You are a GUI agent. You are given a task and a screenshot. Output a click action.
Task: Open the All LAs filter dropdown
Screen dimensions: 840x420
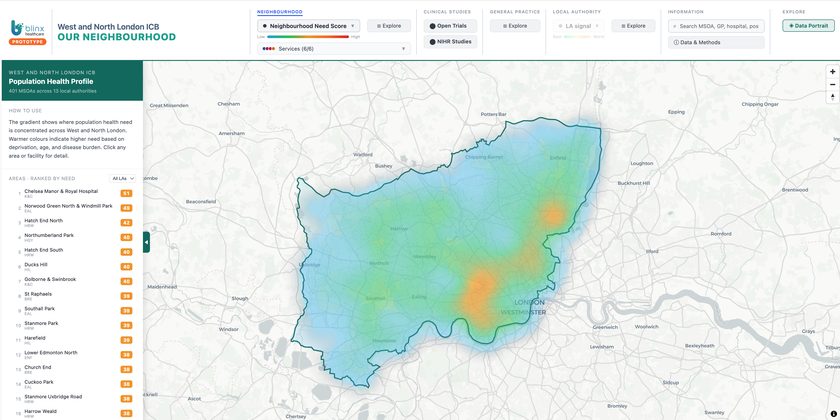(123, 178)
